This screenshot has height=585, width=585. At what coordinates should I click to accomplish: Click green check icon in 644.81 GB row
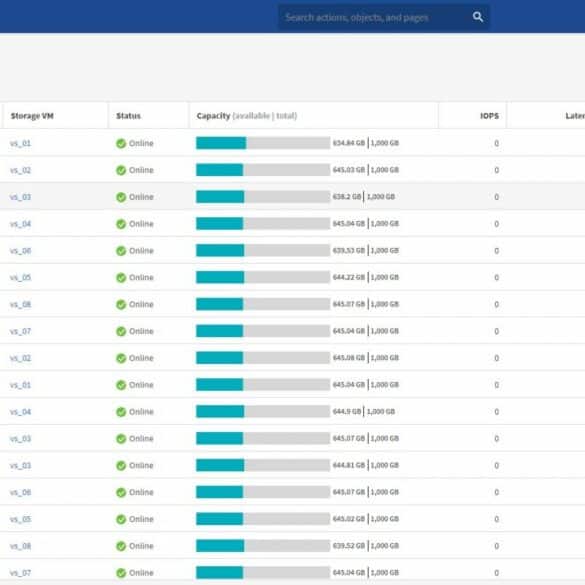coord(121,466)
